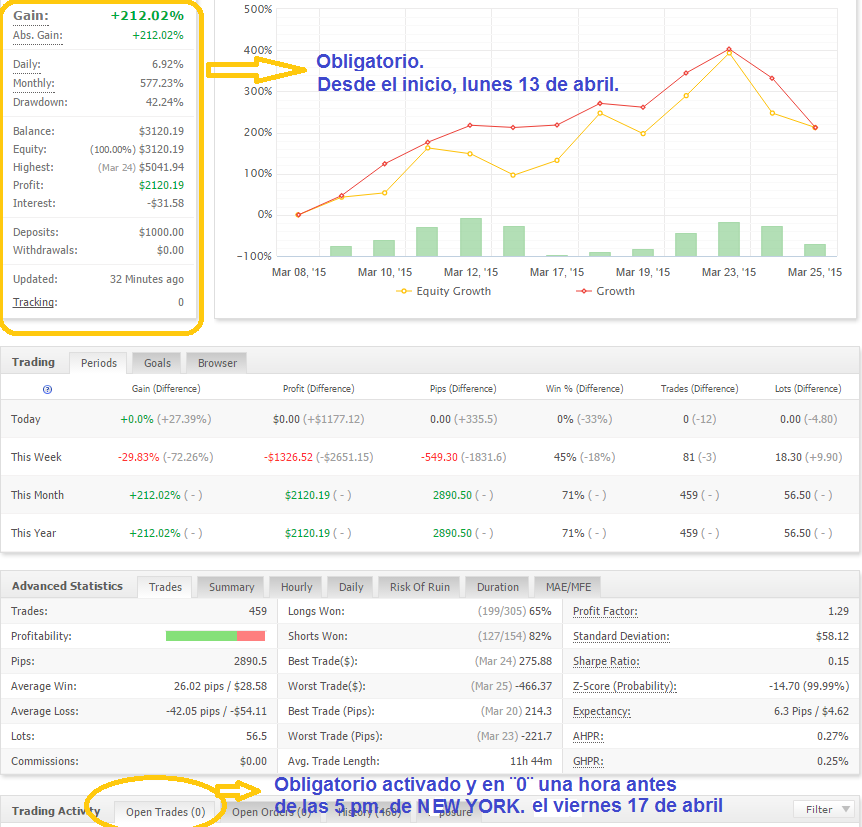Open the Browser tab in Trading
Image resolution: width=862 pixels, height=827 pixels.
pyautogui.click(x=217, y=363)
